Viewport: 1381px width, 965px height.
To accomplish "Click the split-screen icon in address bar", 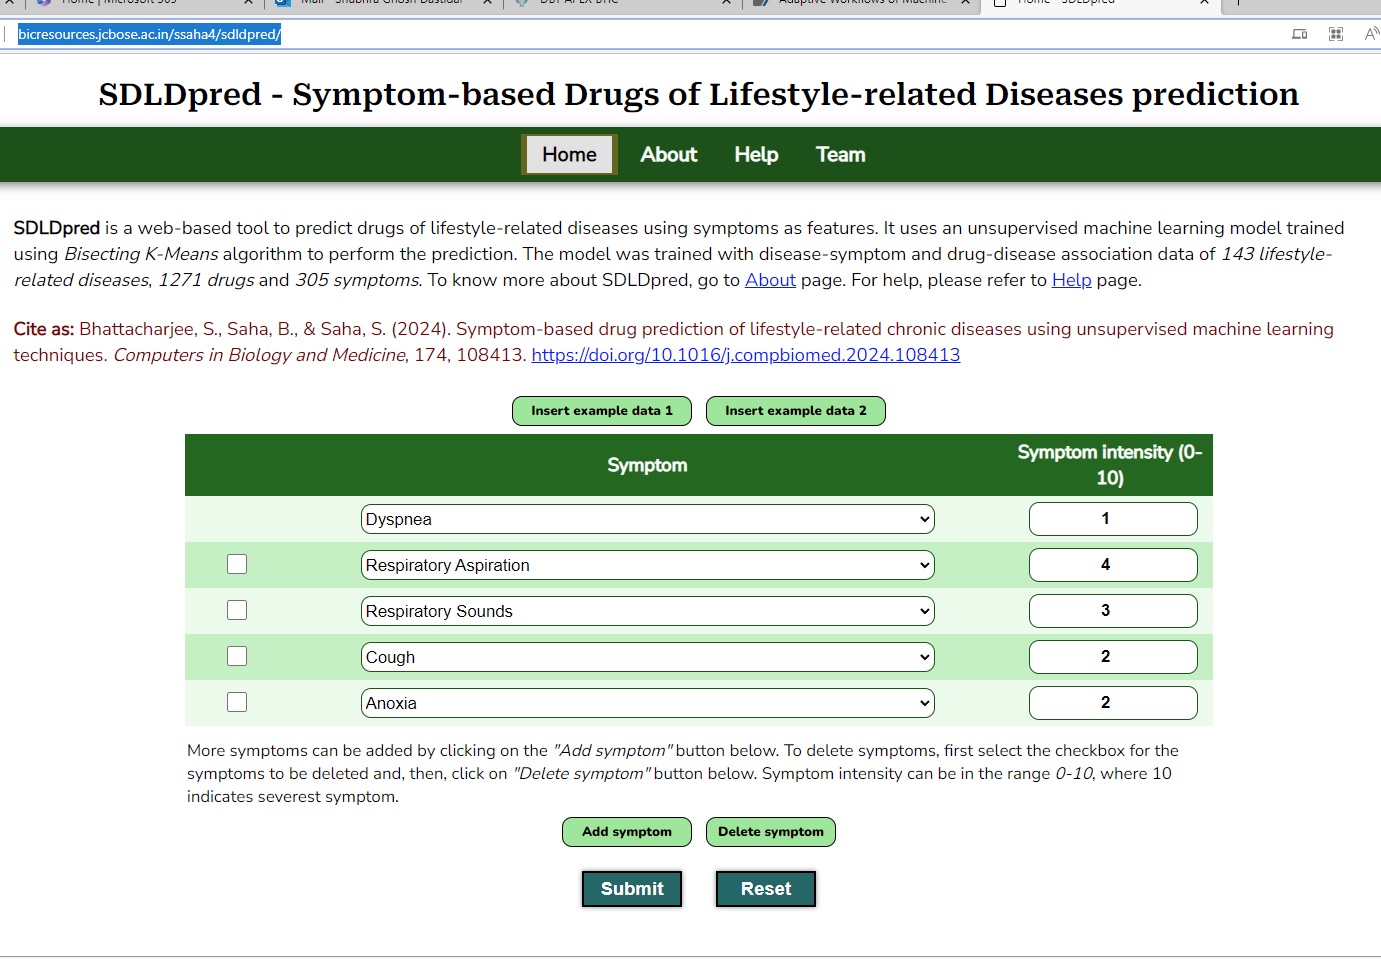I will pyautogui.click(x=1299, y=34).
